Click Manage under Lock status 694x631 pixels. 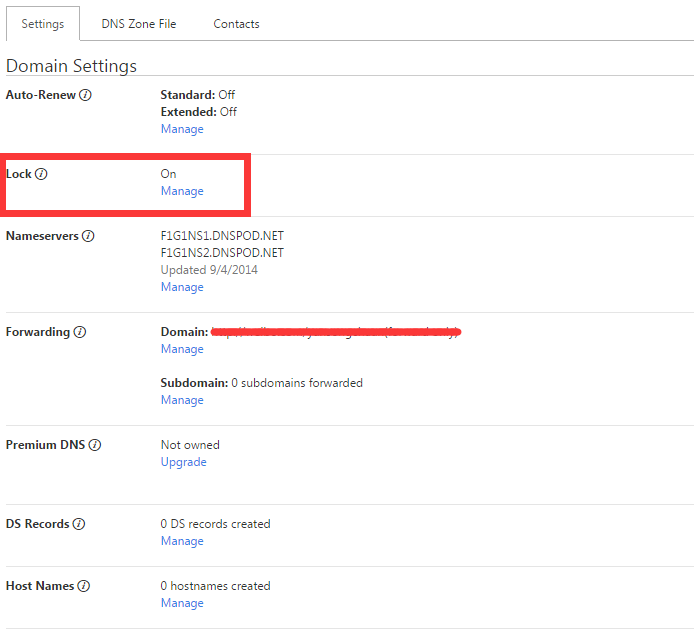(182, 191)
